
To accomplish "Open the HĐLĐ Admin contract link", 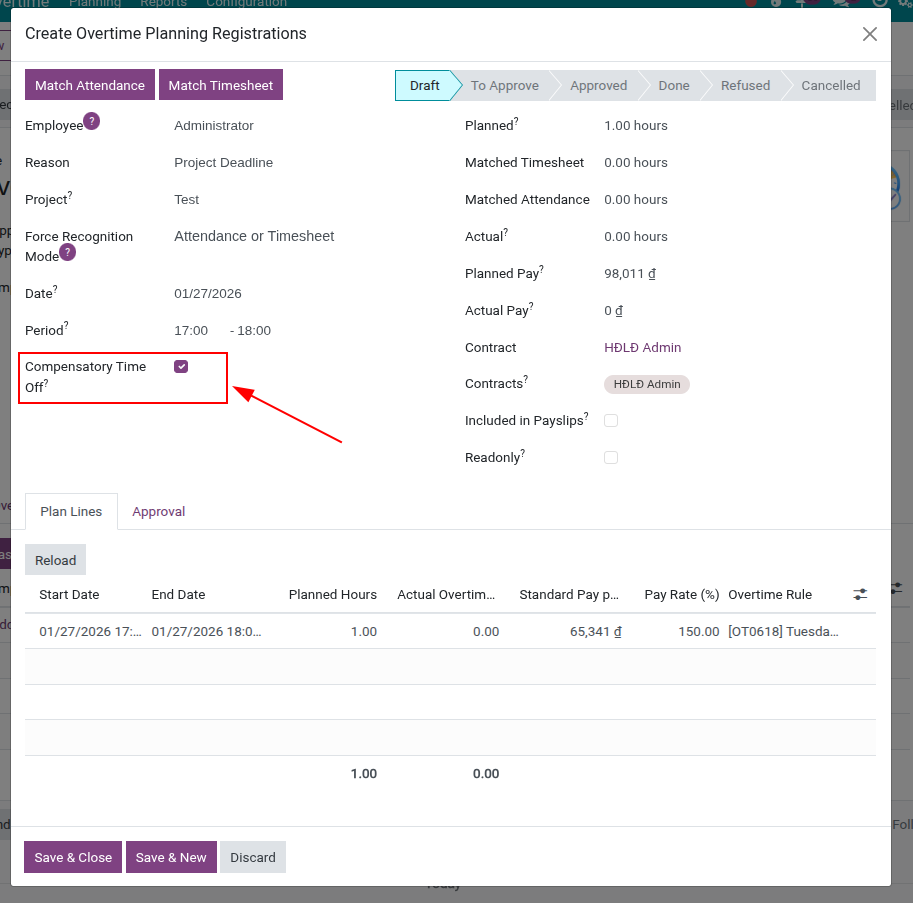I will click(642, 347).
